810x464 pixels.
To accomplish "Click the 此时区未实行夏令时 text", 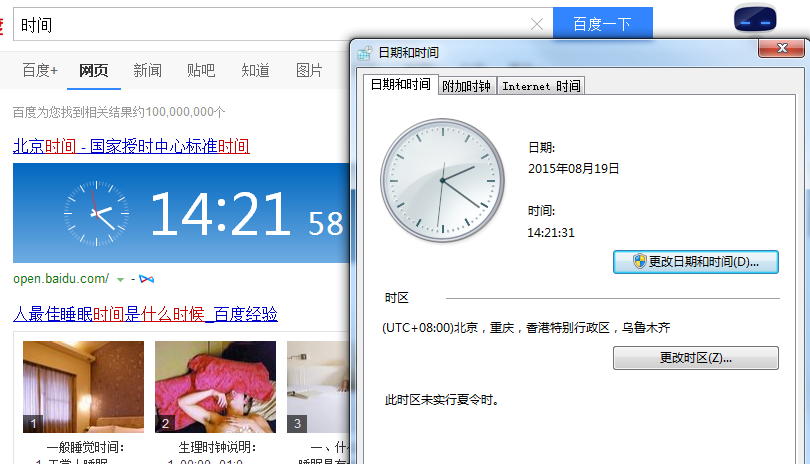I will (x=442, y=400).
